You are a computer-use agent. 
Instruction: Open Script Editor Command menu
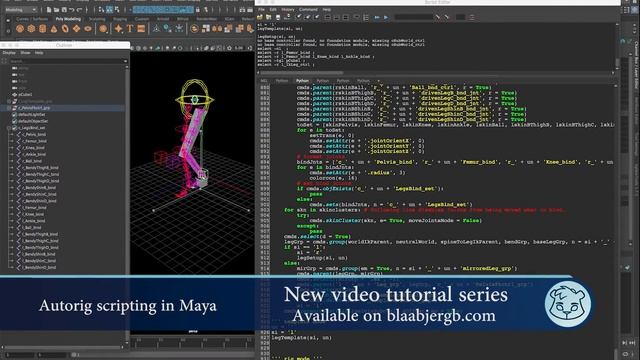[308, 9]
